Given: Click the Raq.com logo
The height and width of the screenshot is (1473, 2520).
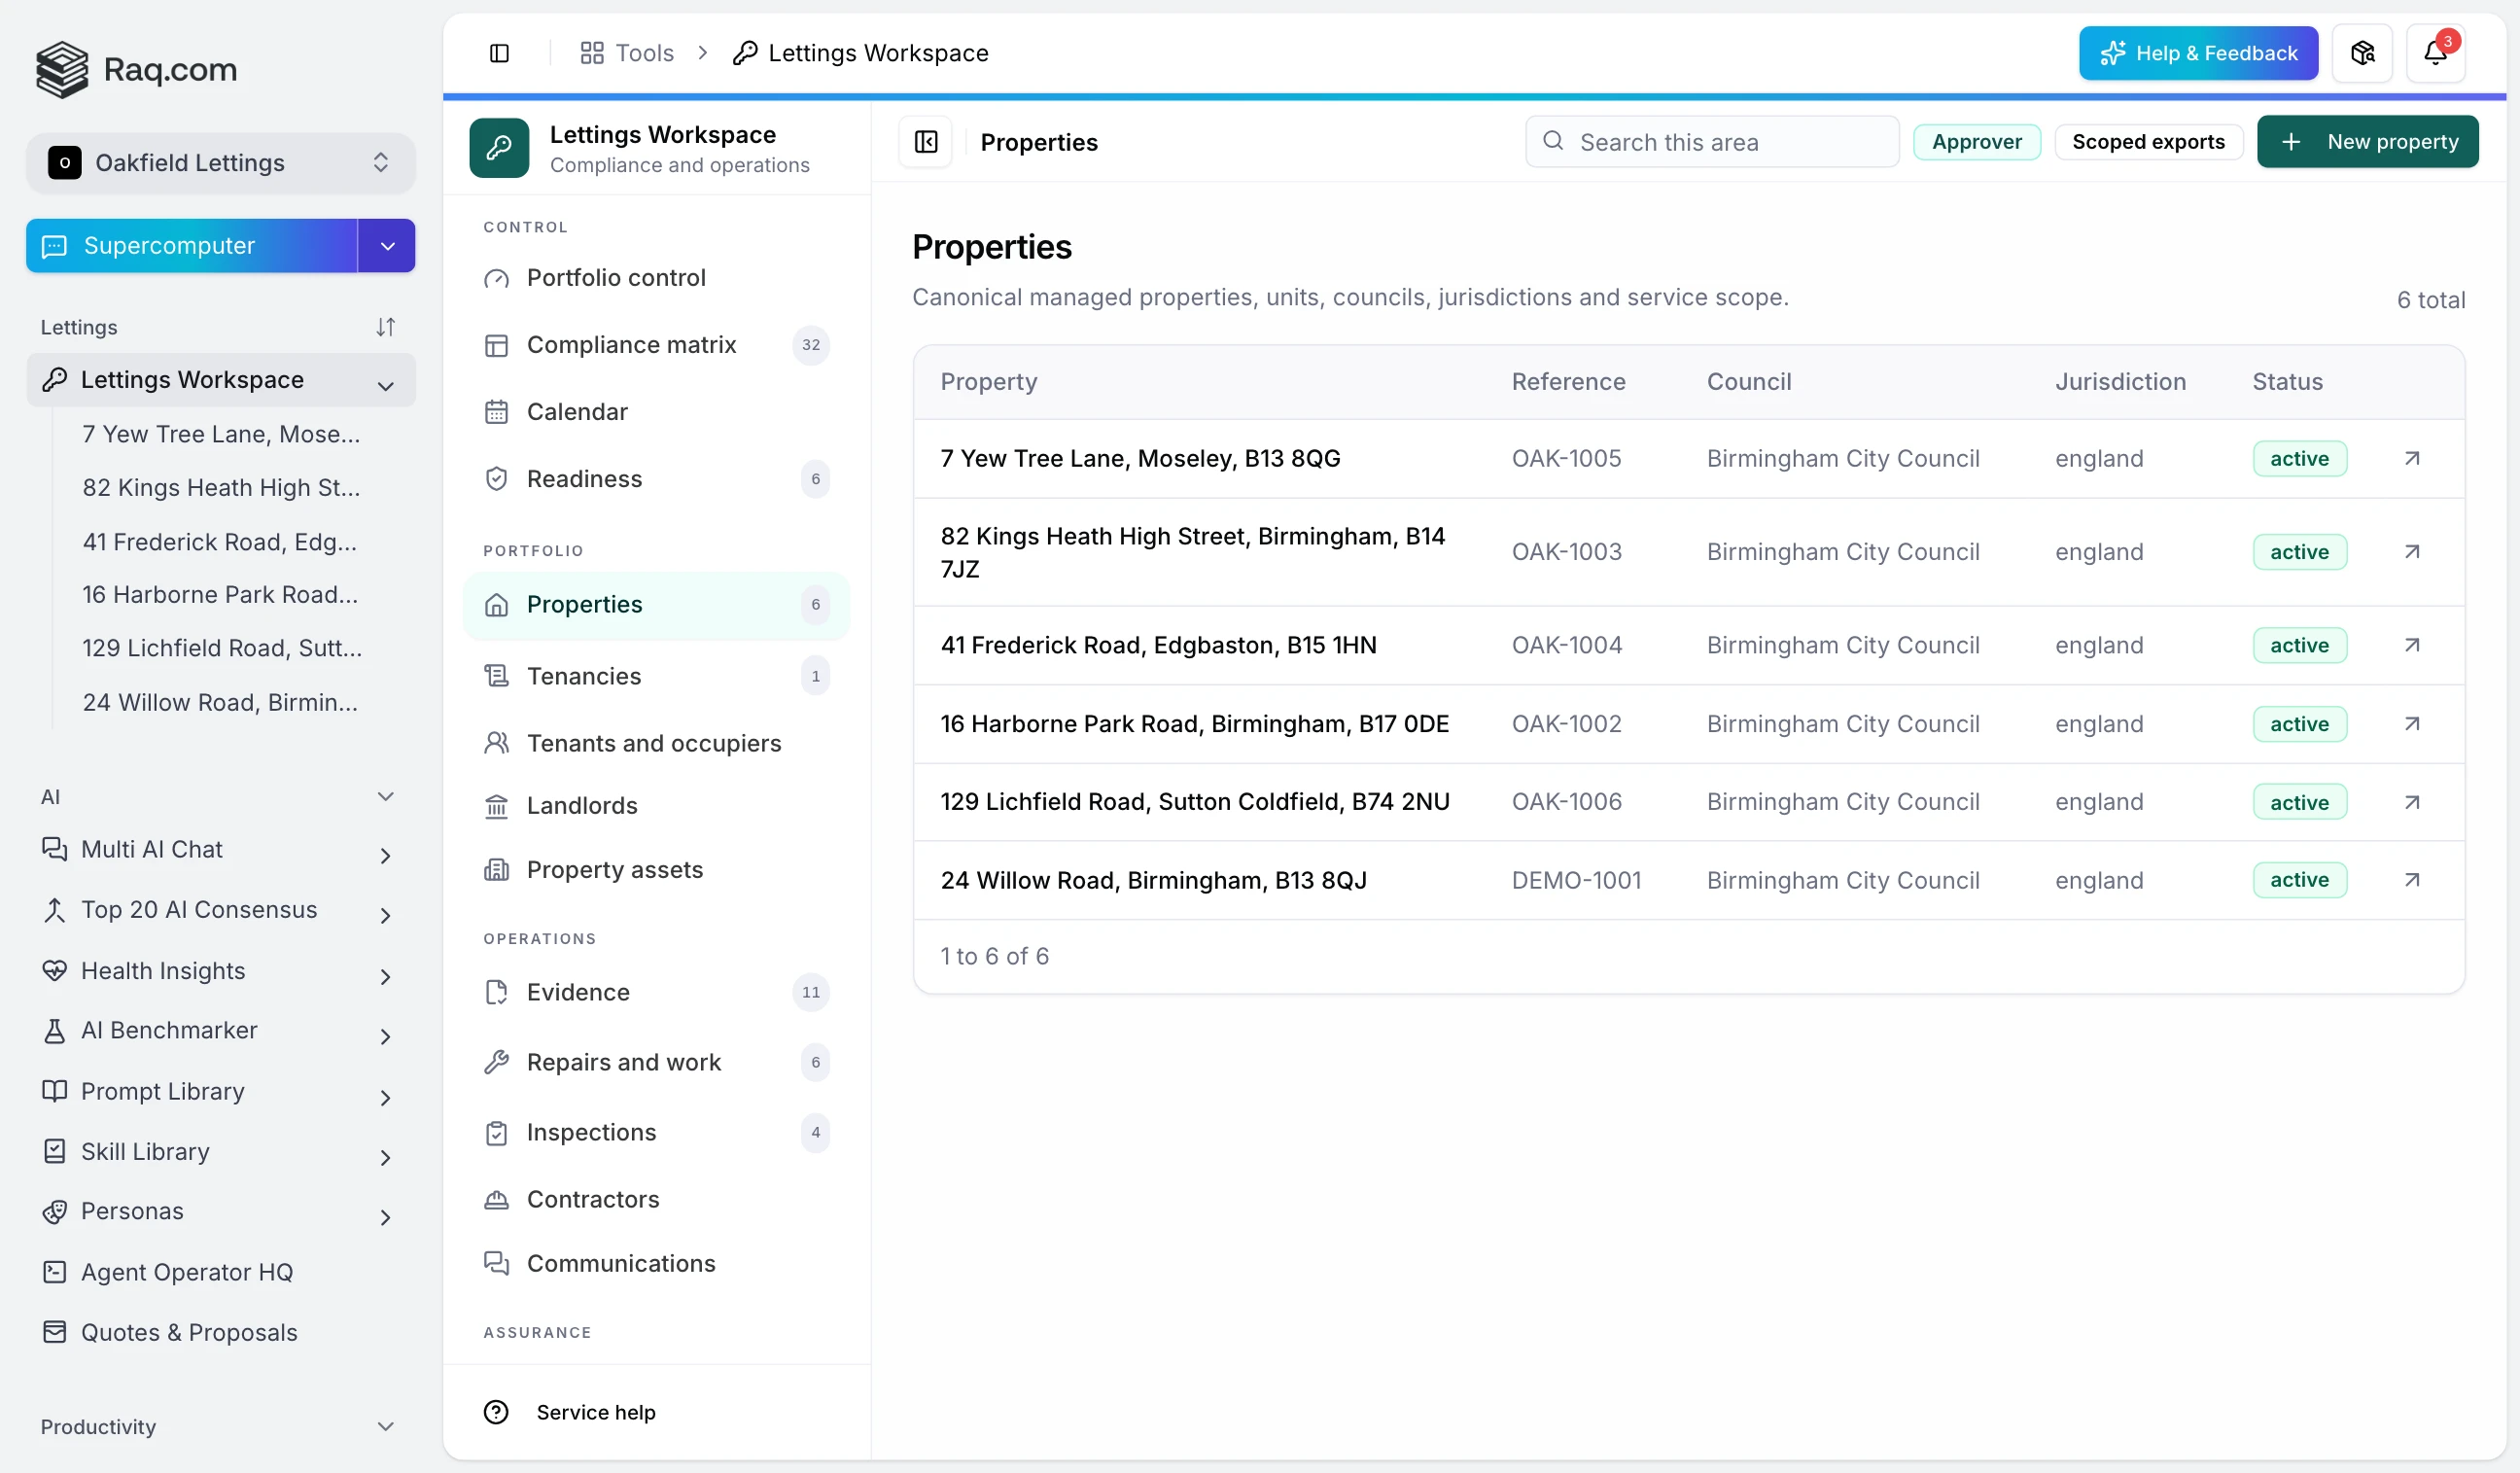Looking at the screenshot, I should coord(137,69).
